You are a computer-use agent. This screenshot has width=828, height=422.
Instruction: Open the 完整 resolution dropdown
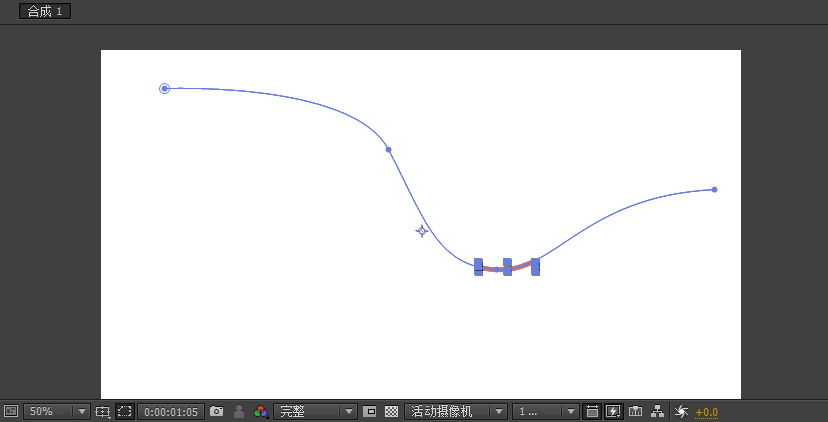pos(315,411)
